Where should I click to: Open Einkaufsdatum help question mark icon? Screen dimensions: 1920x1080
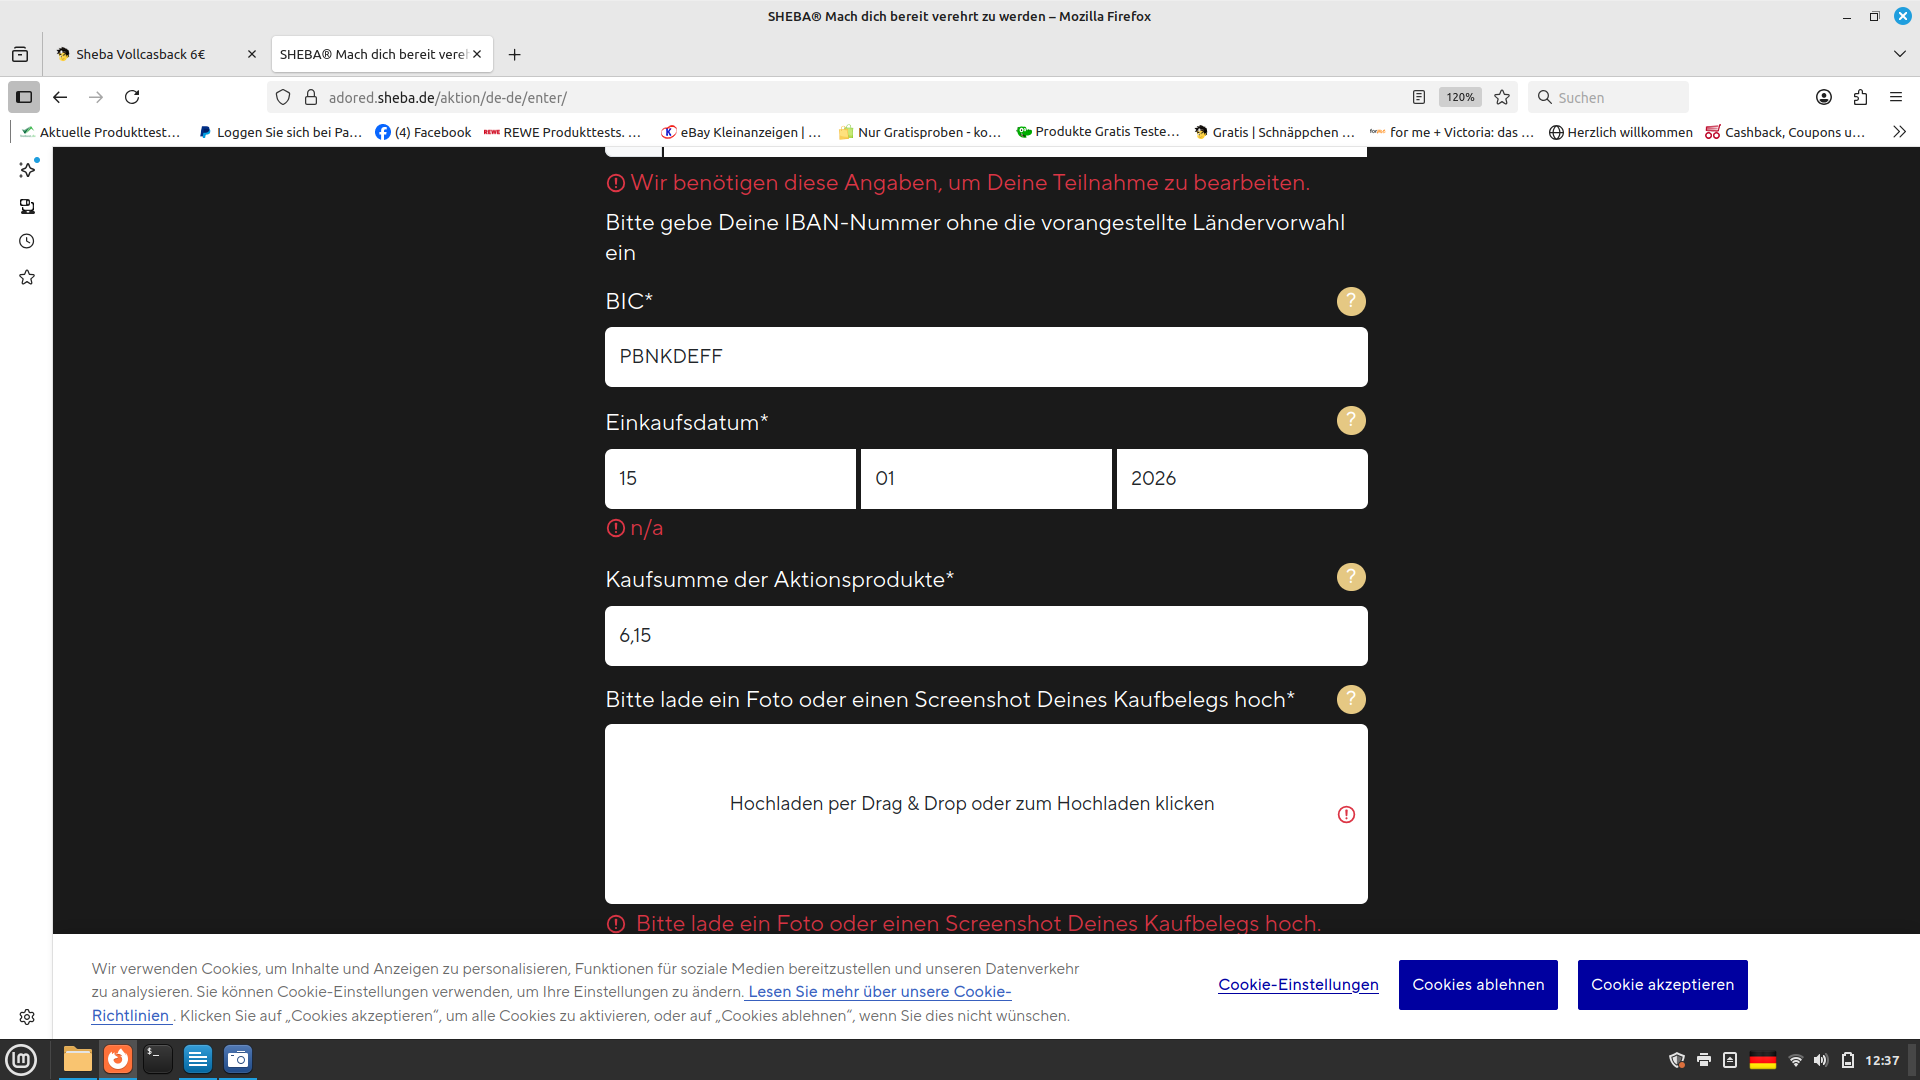1350,421
